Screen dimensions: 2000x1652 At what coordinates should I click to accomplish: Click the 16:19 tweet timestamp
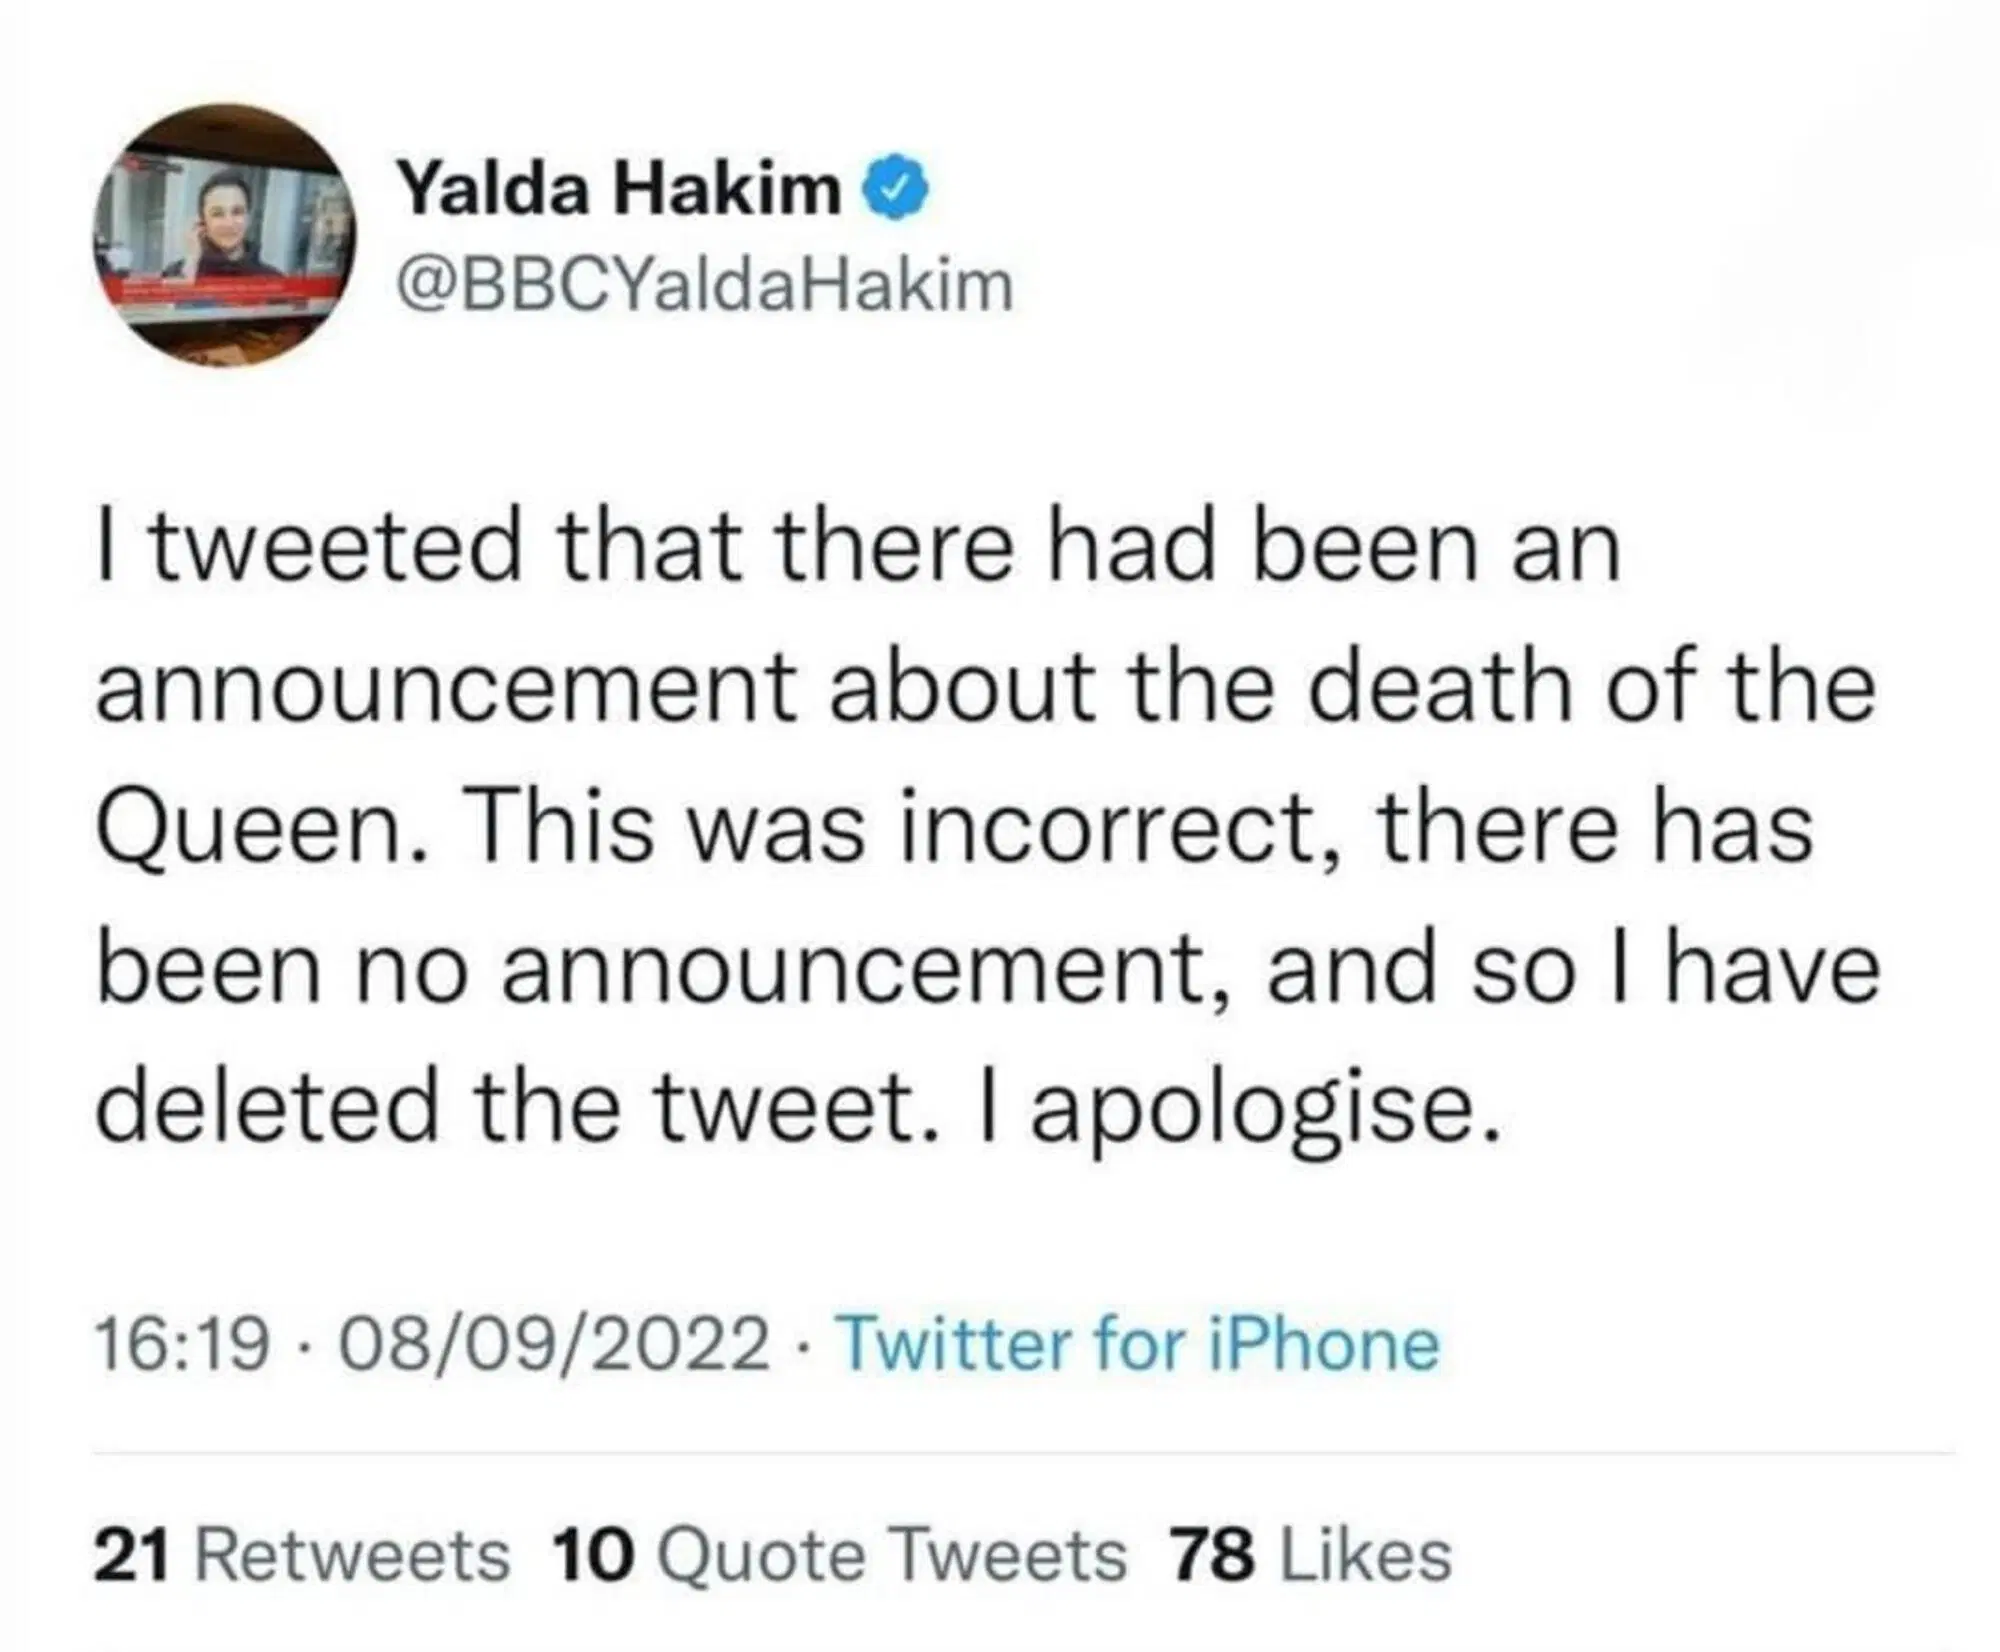[181, 1344]
